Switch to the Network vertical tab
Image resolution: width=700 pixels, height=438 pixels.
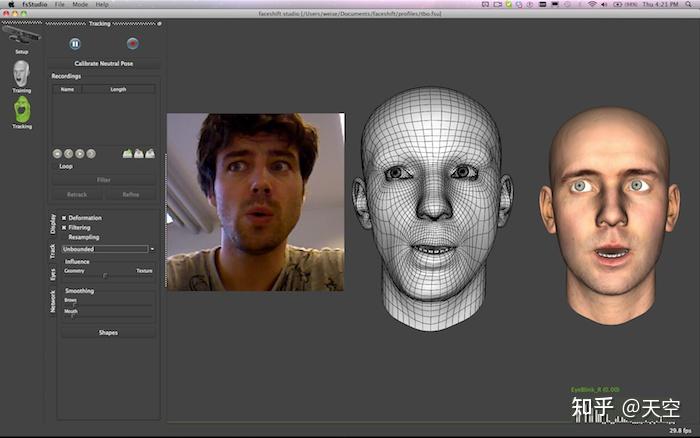click(53, 302)
